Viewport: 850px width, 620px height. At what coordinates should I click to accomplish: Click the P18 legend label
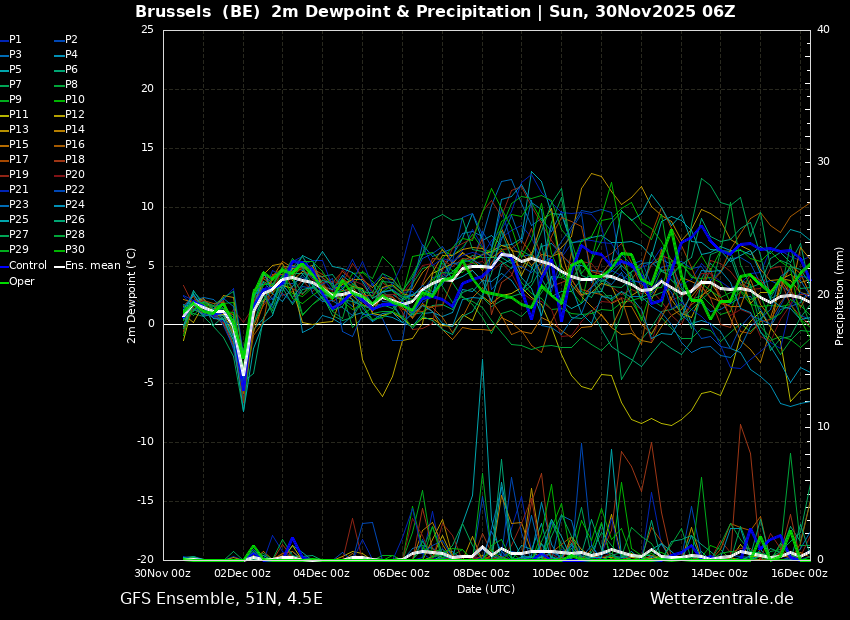click(75, 160)
